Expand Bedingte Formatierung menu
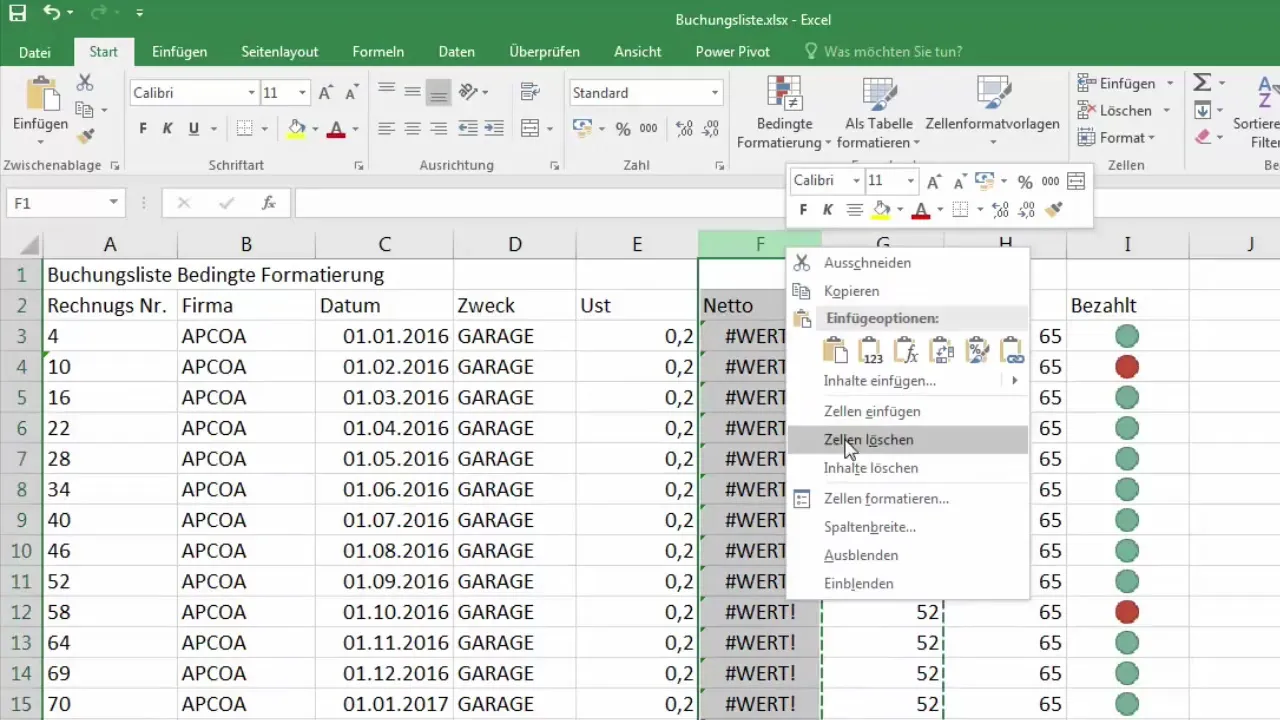 (783, 114)
